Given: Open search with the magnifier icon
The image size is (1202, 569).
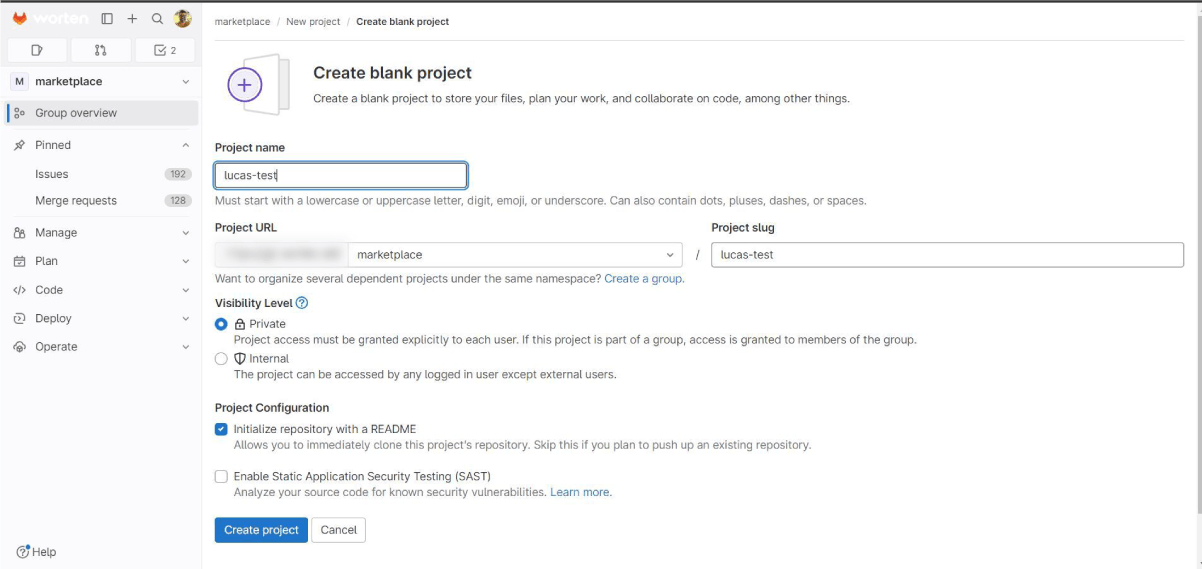Looking at the screenshot, I should (x=157, y=19).
